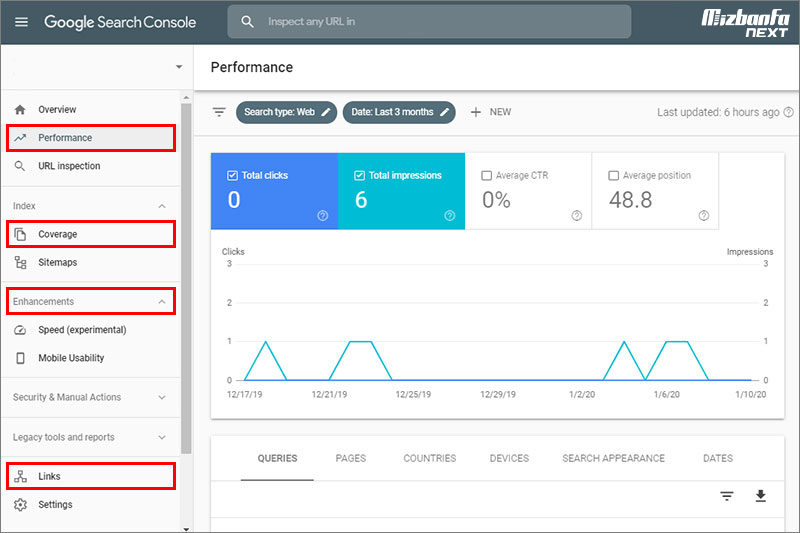
Task: Open URL inspection from sidebar
Action: pyautogui.click(x=69, y=166)
